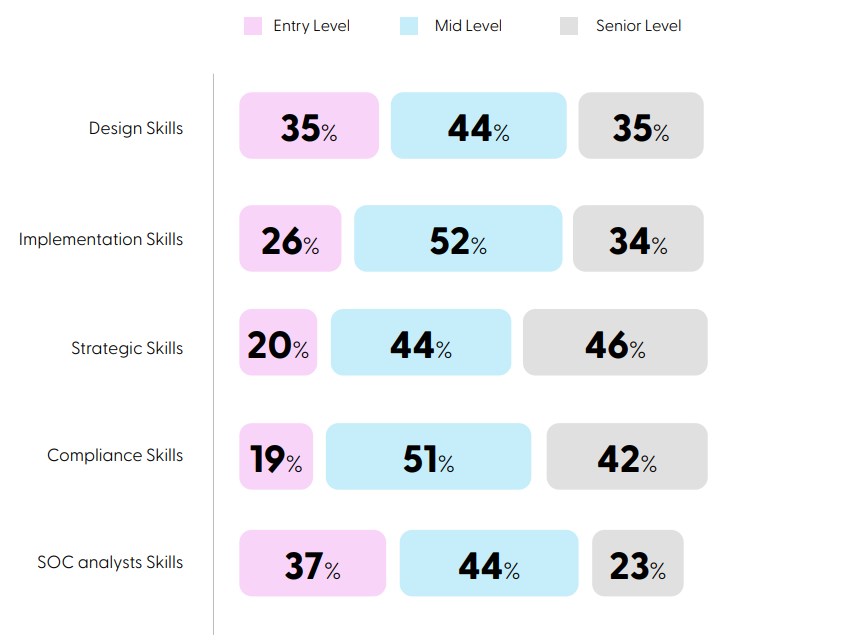Select the Entry Level legend label
Screen dimensions: 843x635
point(311,26)
